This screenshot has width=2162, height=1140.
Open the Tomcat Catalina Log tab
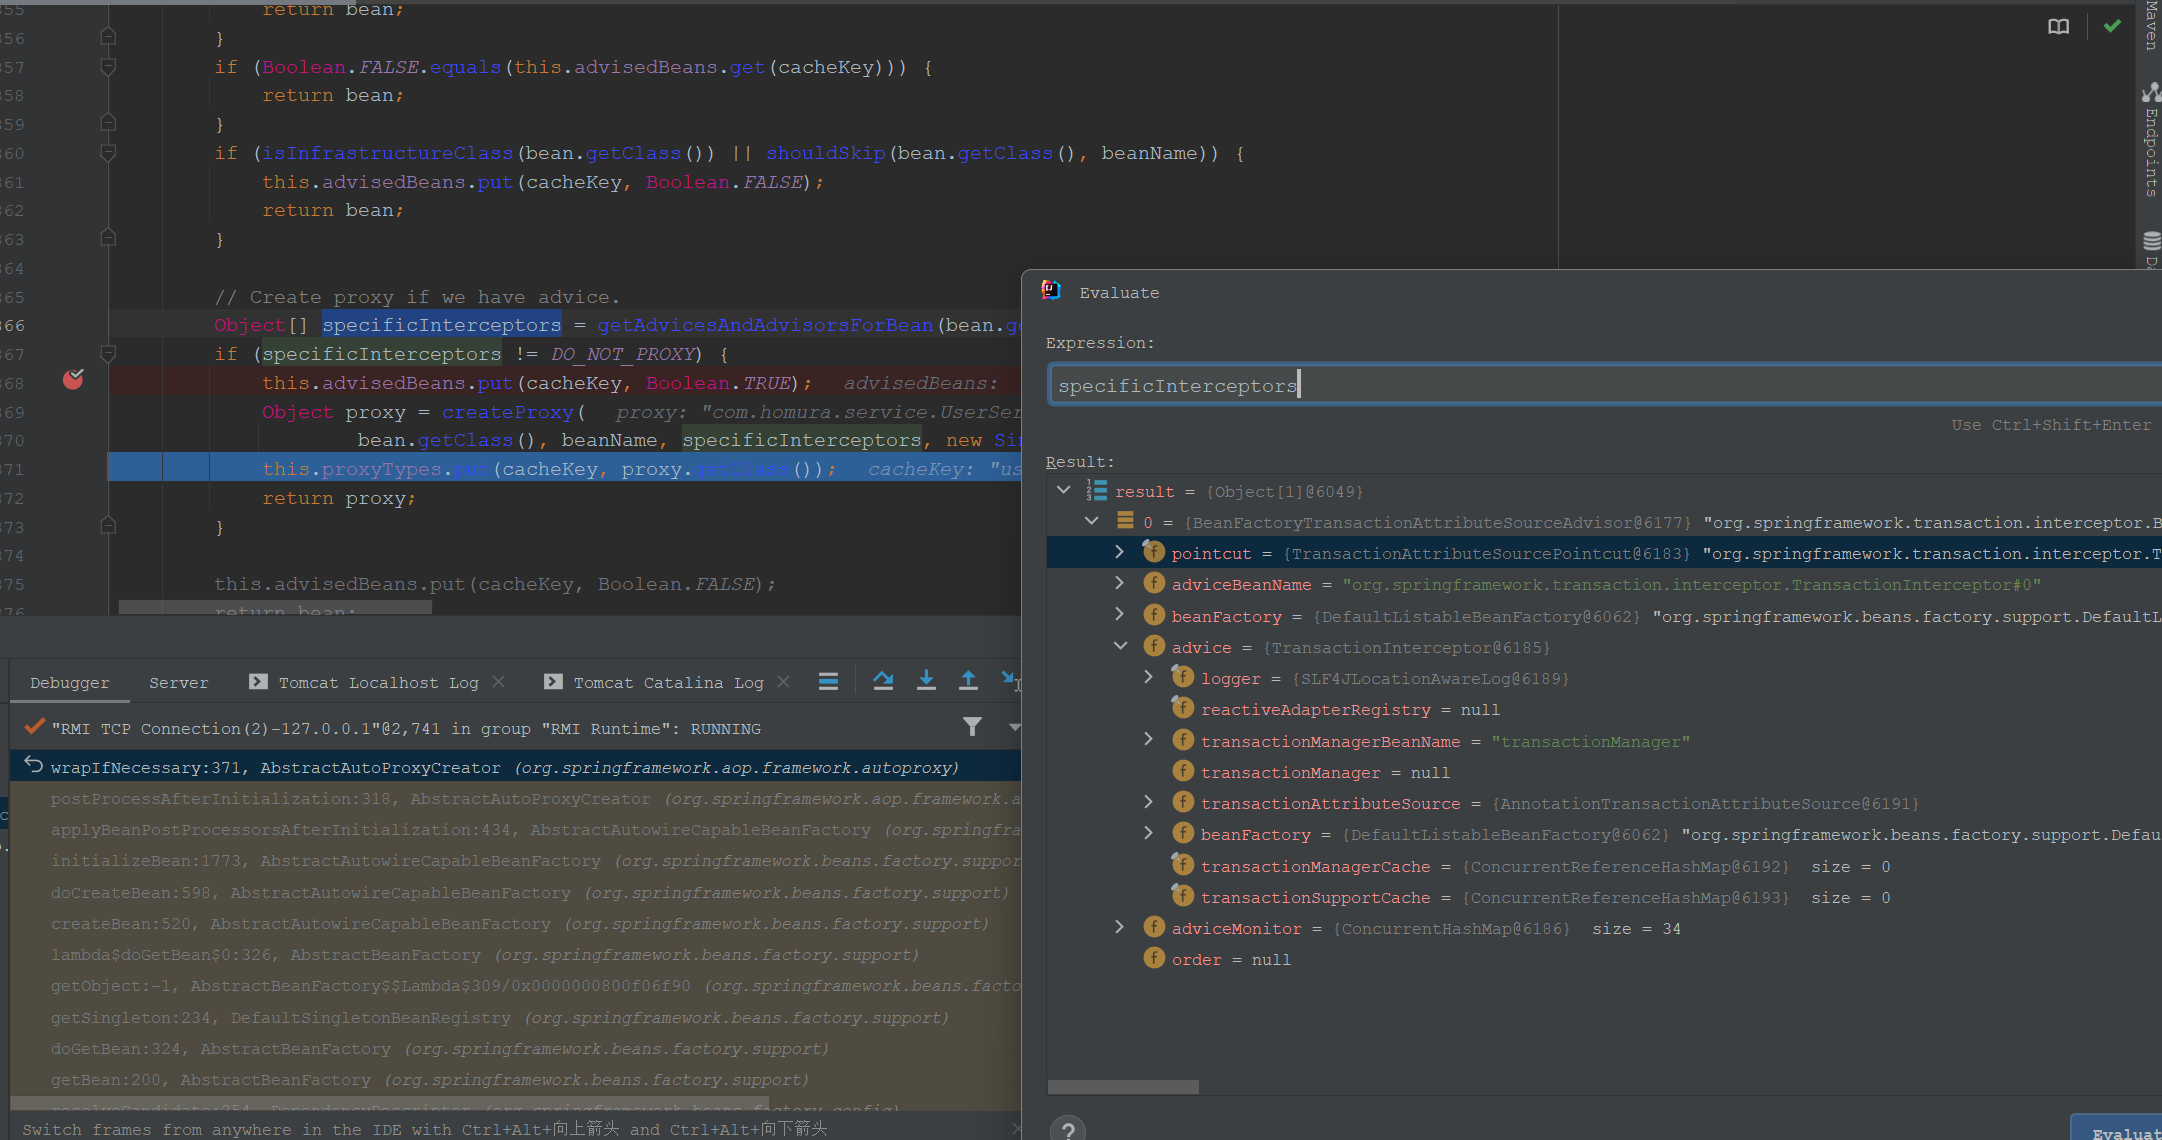pos(667,683)
